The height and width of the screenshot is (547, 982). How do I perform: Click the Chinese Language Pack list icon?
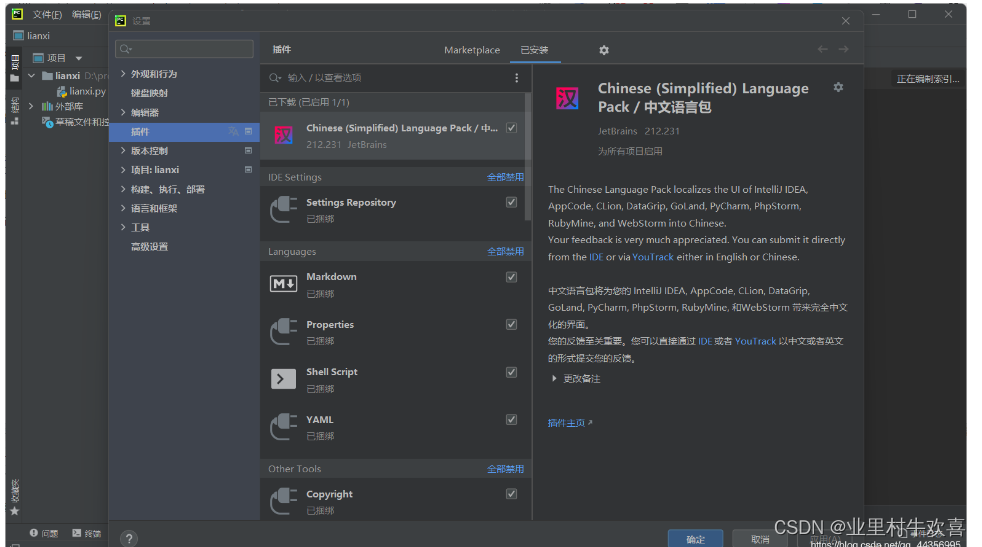283,135
